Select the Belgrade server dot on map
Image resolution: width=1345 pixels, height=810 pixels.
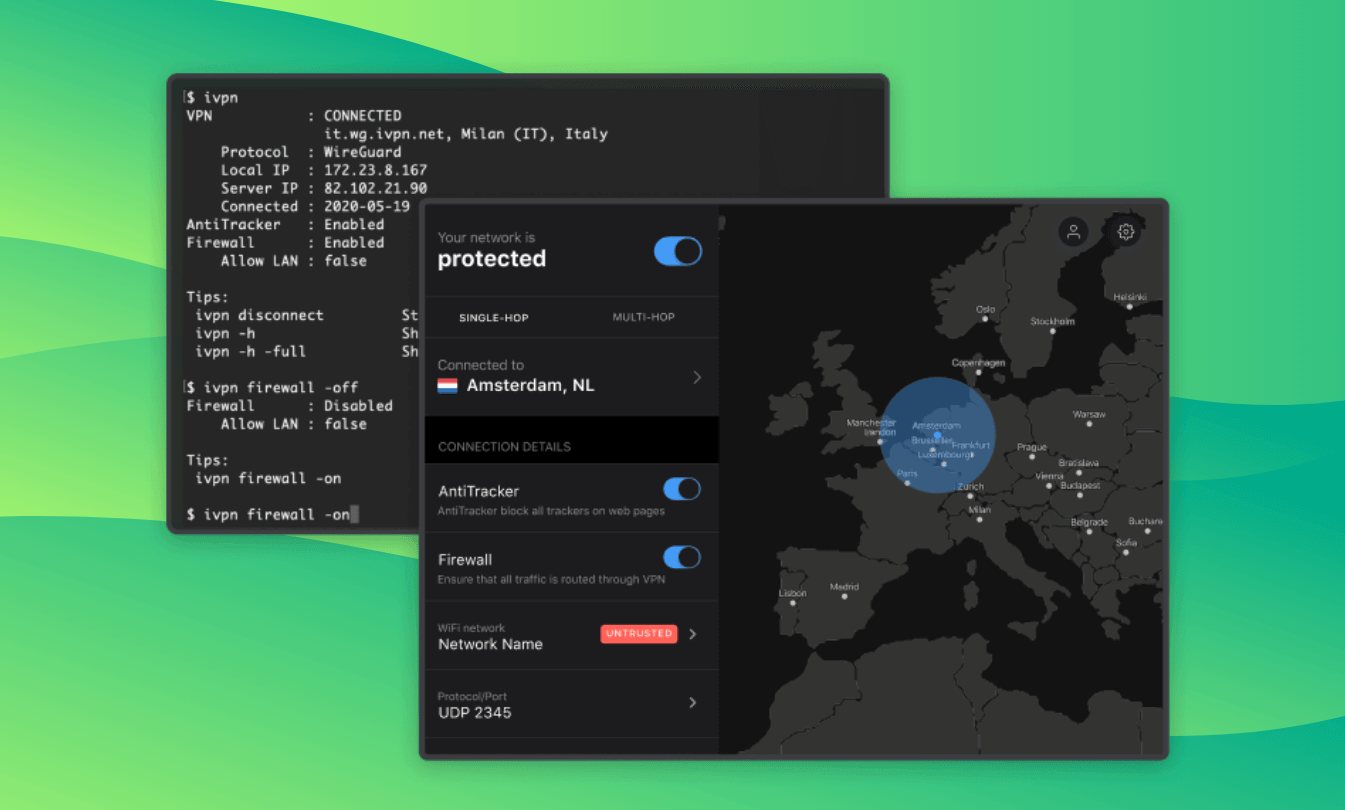pyautogui.click(x=1087, y=532)
